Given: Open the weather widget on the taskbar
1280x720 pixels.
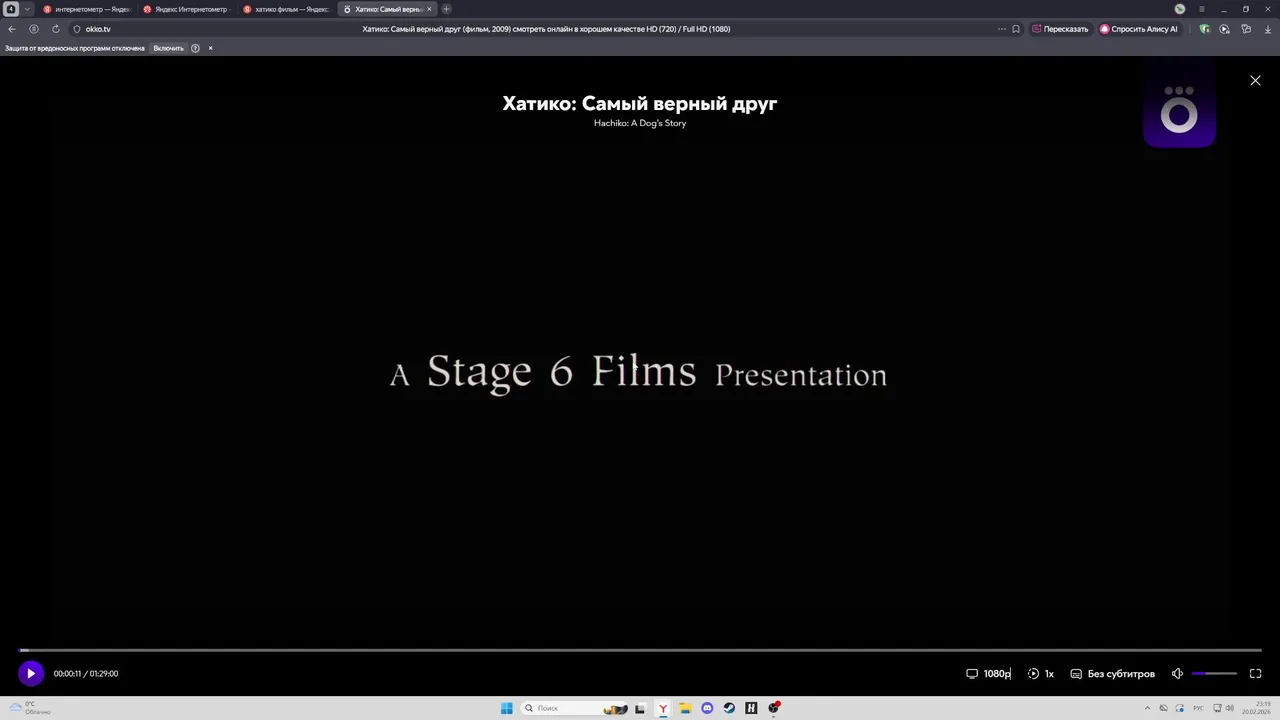Looking at the screenshot, I should (30, 708).
